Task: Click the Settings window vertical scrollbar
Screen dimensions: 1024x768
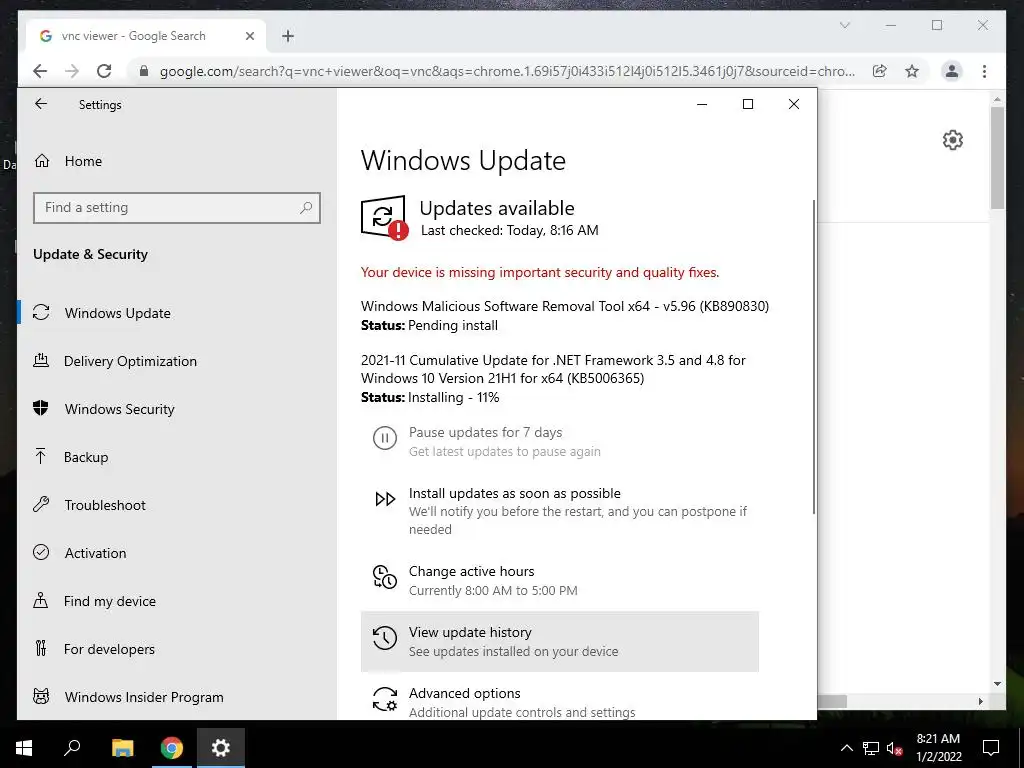Action: (814, 357)
